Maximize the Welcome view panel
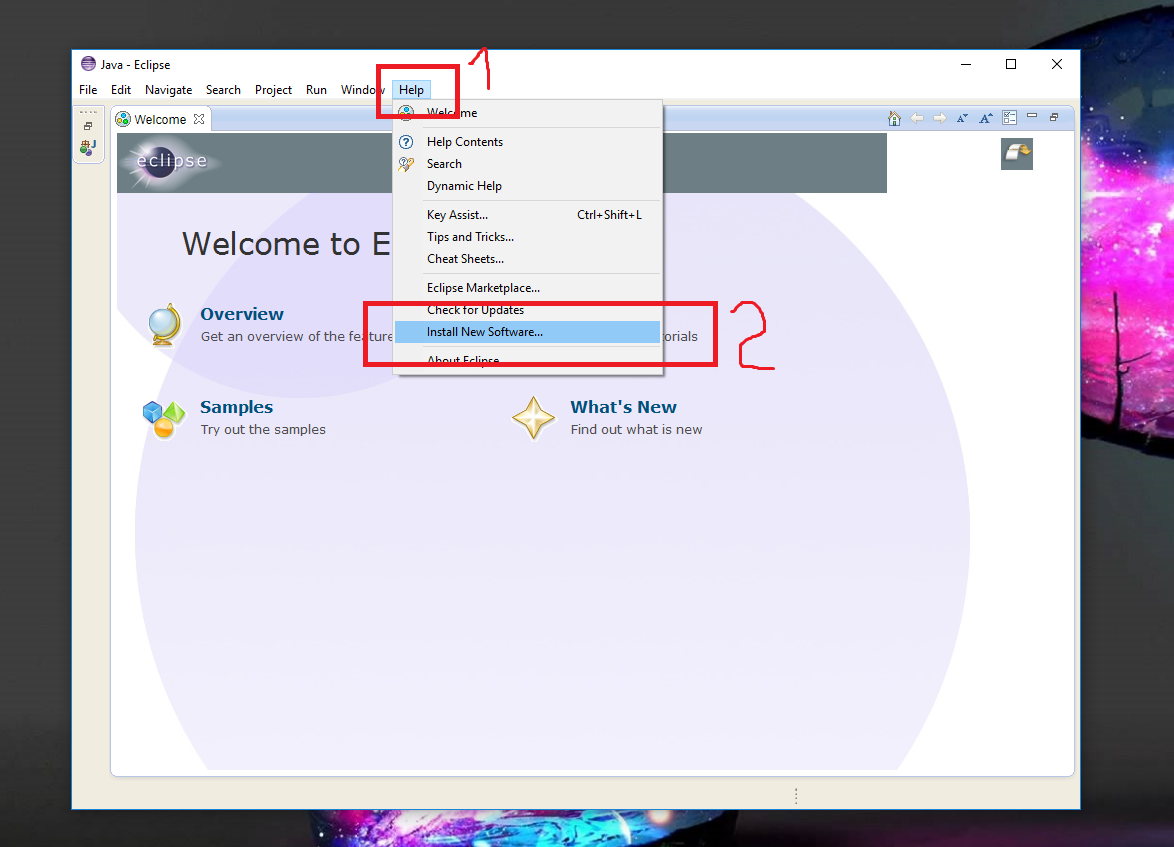This screenshot has height=847, width=1174. [1054, 117]
